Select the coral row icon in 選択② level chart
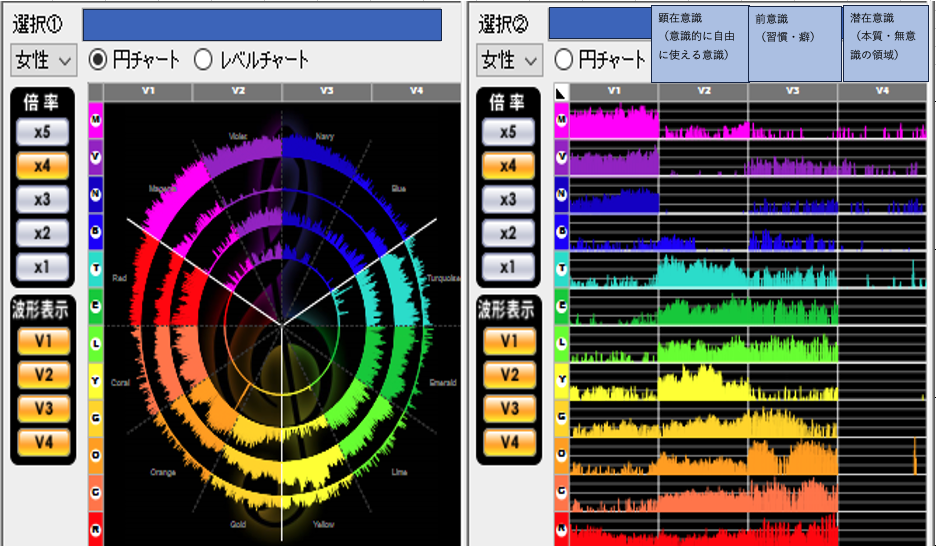 561,492
